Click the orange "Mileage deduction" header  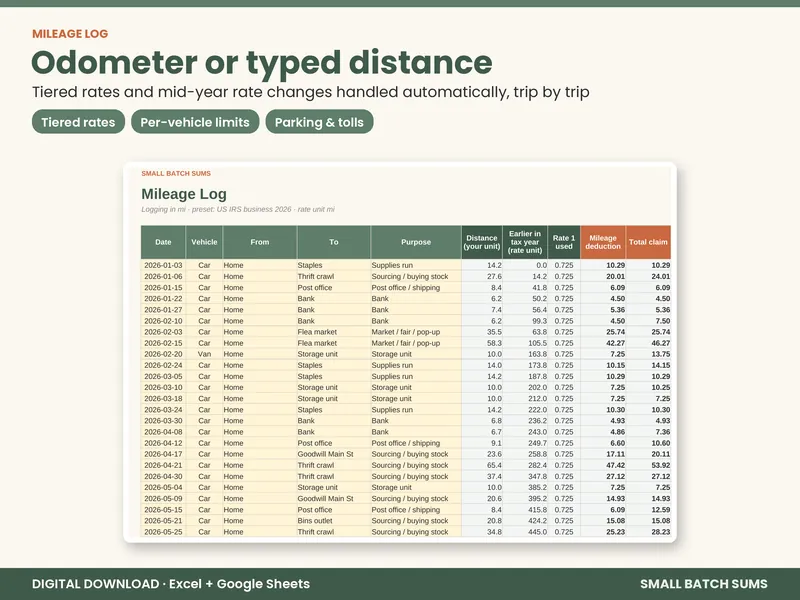(603, 242)
